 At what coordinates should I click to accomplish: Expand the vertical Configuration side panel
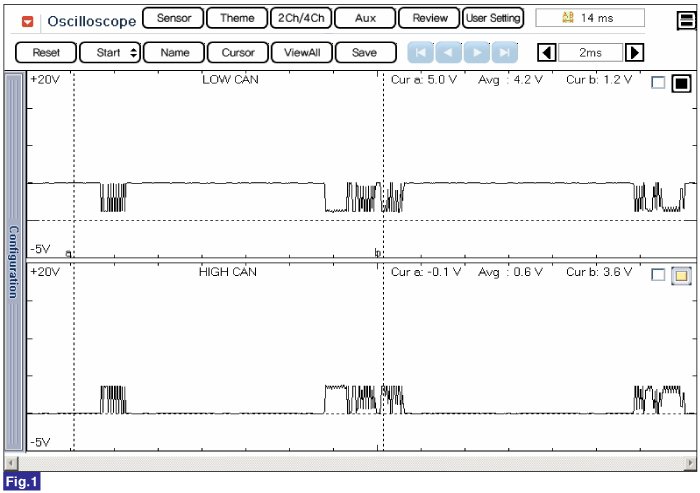coord(13,262)
